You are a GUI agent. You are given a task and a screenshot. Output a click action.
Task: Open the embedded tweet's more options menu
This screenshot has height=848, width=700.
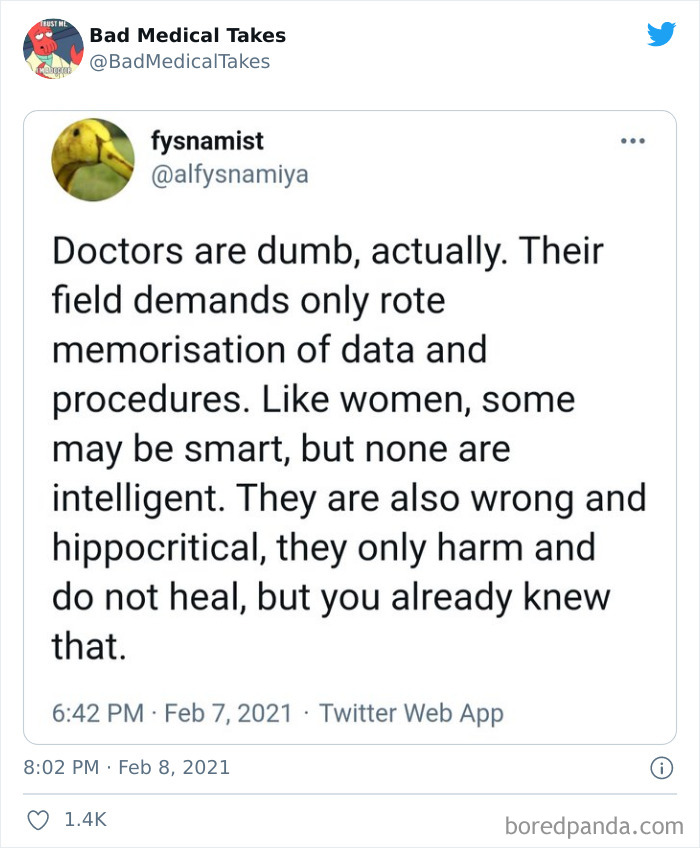tap(632, 141)
